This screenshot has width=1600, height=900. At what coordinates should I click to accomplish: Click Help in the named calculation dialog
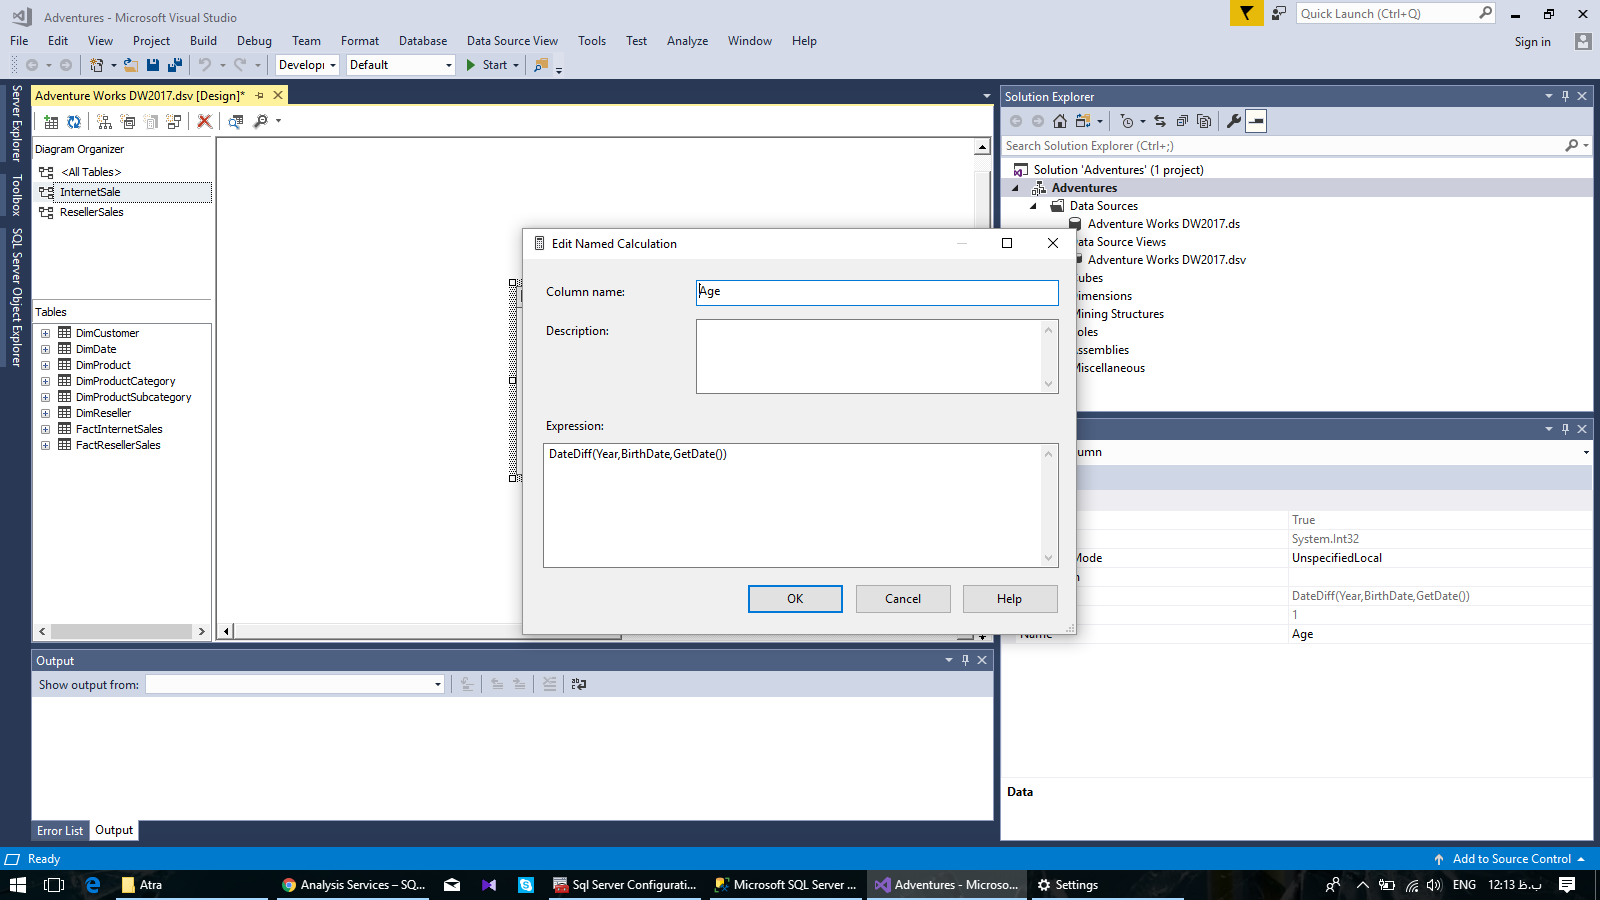click(1010, 599)
